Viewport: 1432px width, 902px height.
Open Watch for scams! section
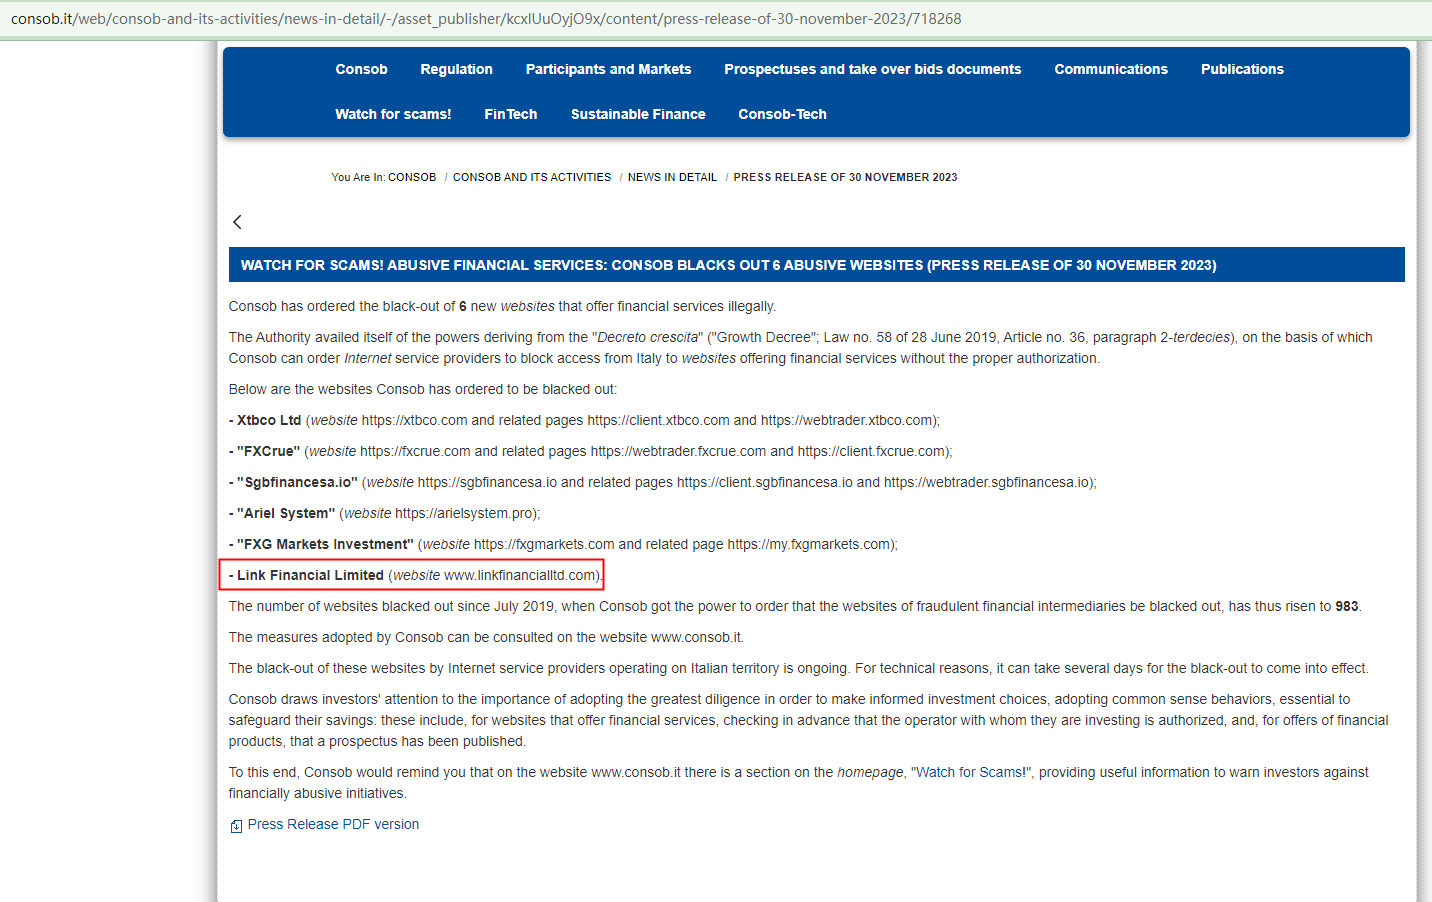click(x=393, y=114)
